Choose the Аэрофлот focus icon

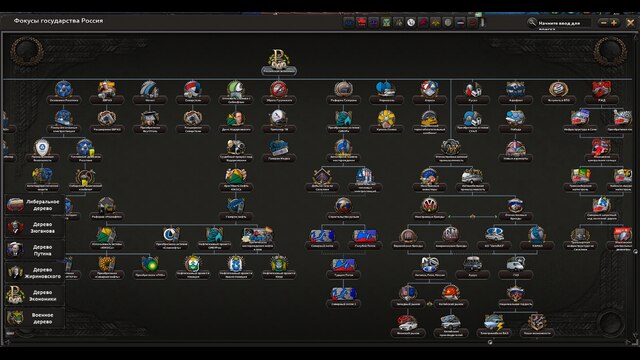(515, 89)
